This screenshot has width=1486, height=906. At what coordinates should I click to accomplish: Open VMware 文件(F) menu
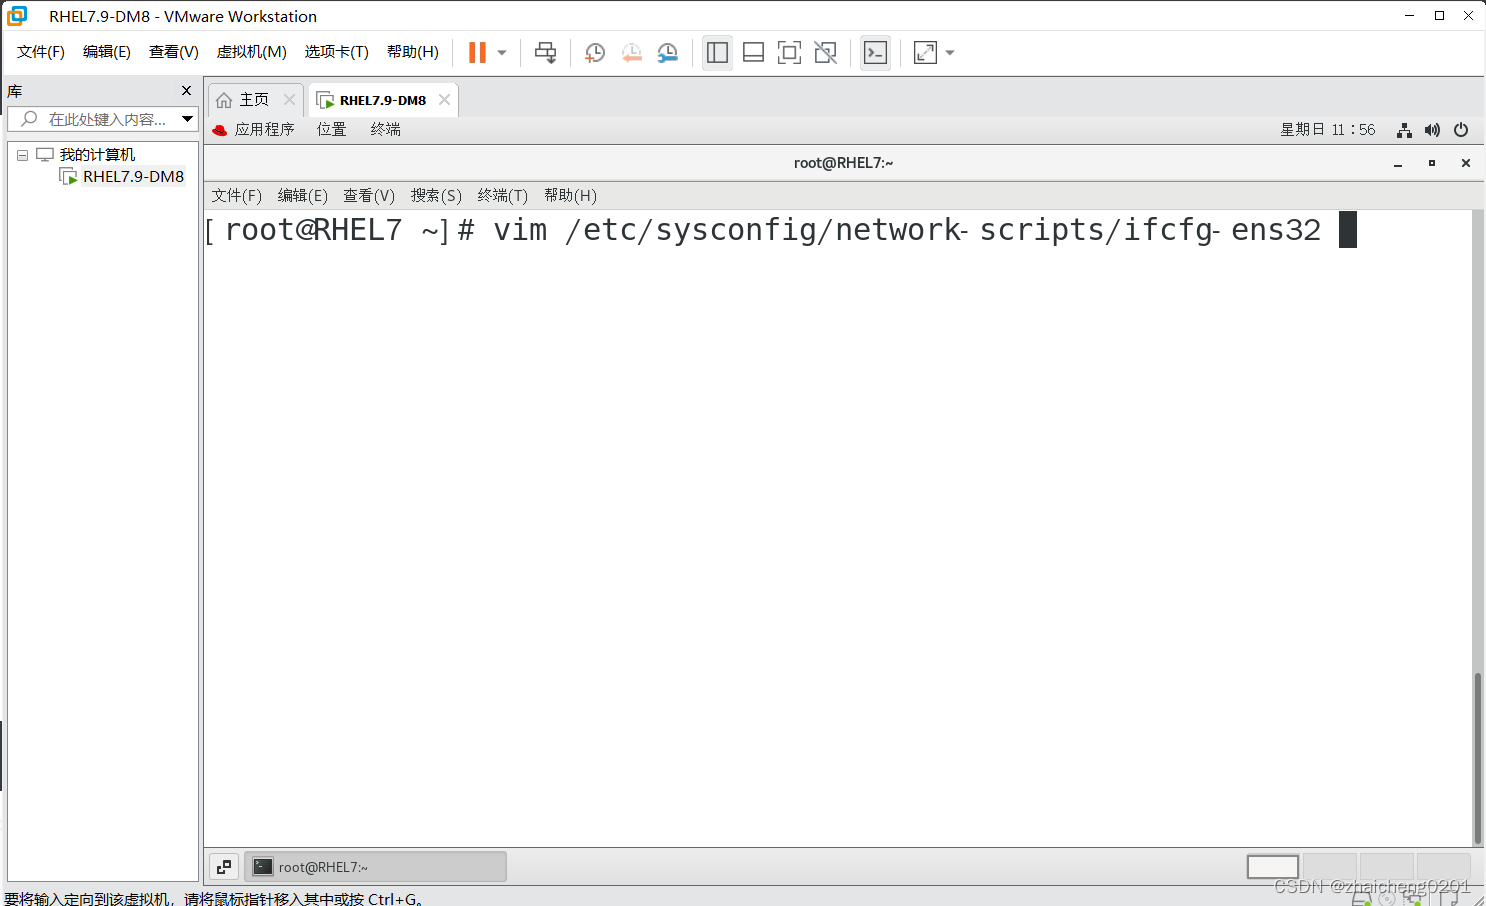41,52
